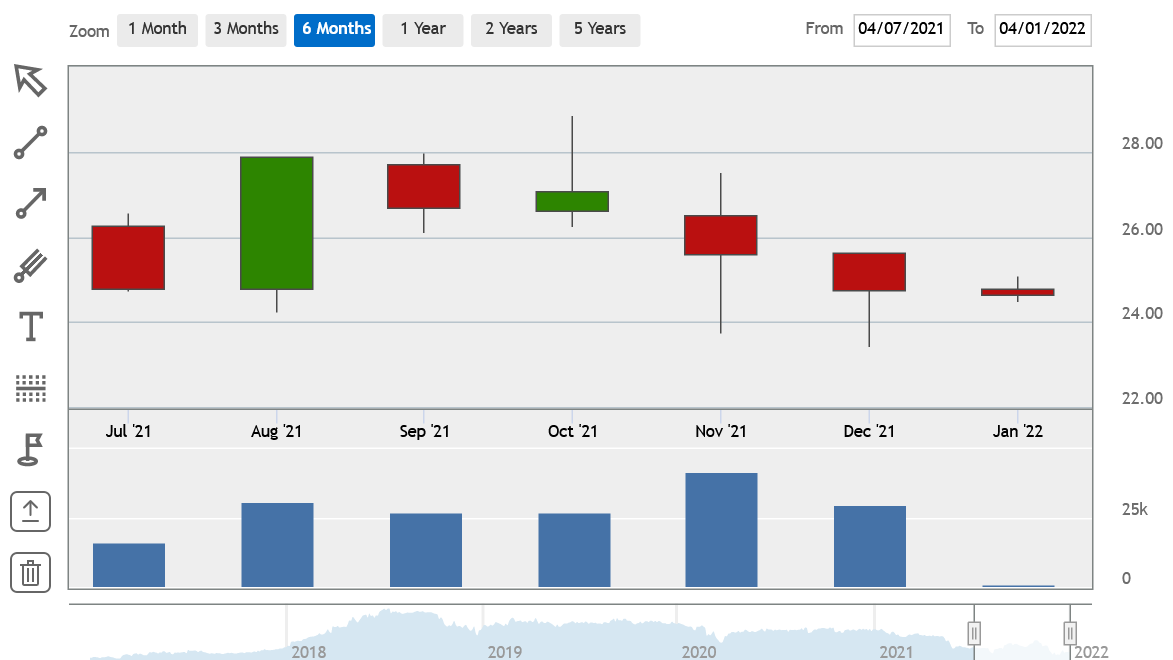Screen dimensions: 1173x660
Task: Activate the flag marker tool
Action: tap(30, 450)
